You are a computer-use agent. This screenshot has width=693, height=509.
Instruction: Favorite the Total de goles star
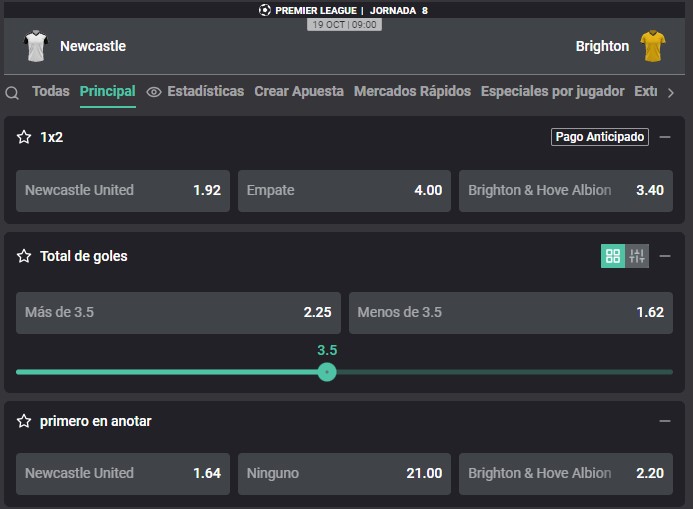click(24, 256)
